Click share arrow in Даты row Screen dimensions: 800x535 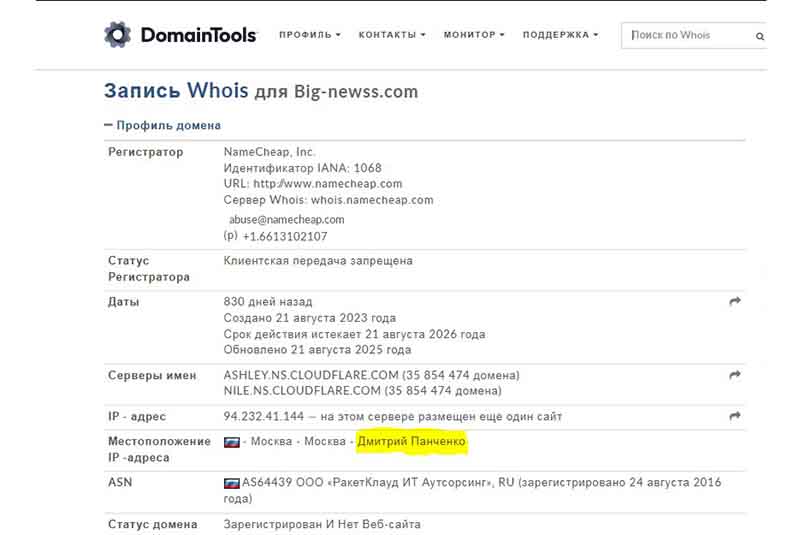[735, 301]
